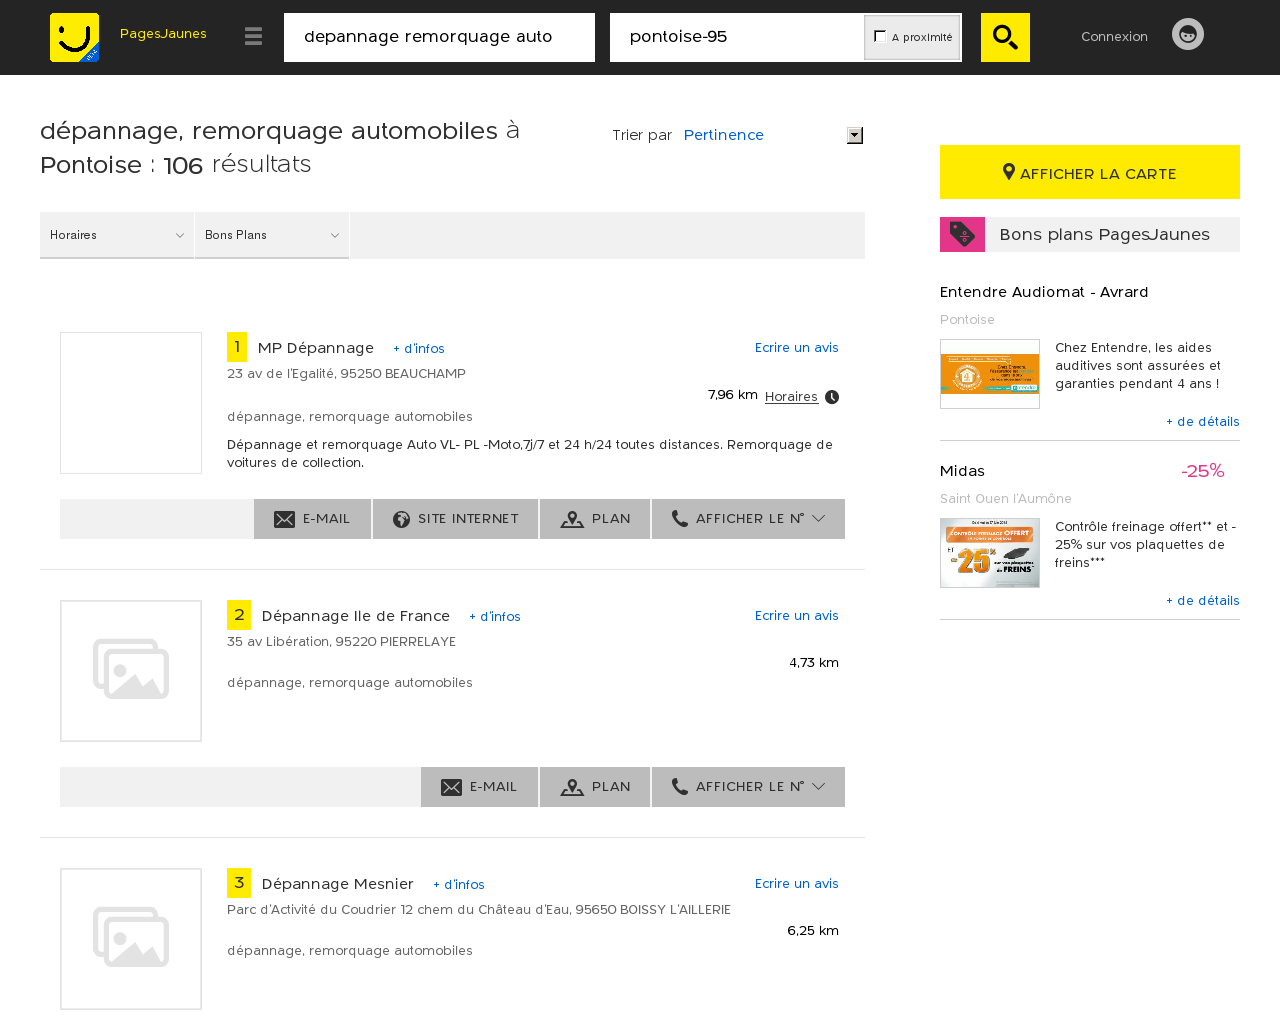Click Dépannage Ile de France image placeholder
This screenshot has width=1280, height=1024.
pyautogui.click(x=131, y=671)
